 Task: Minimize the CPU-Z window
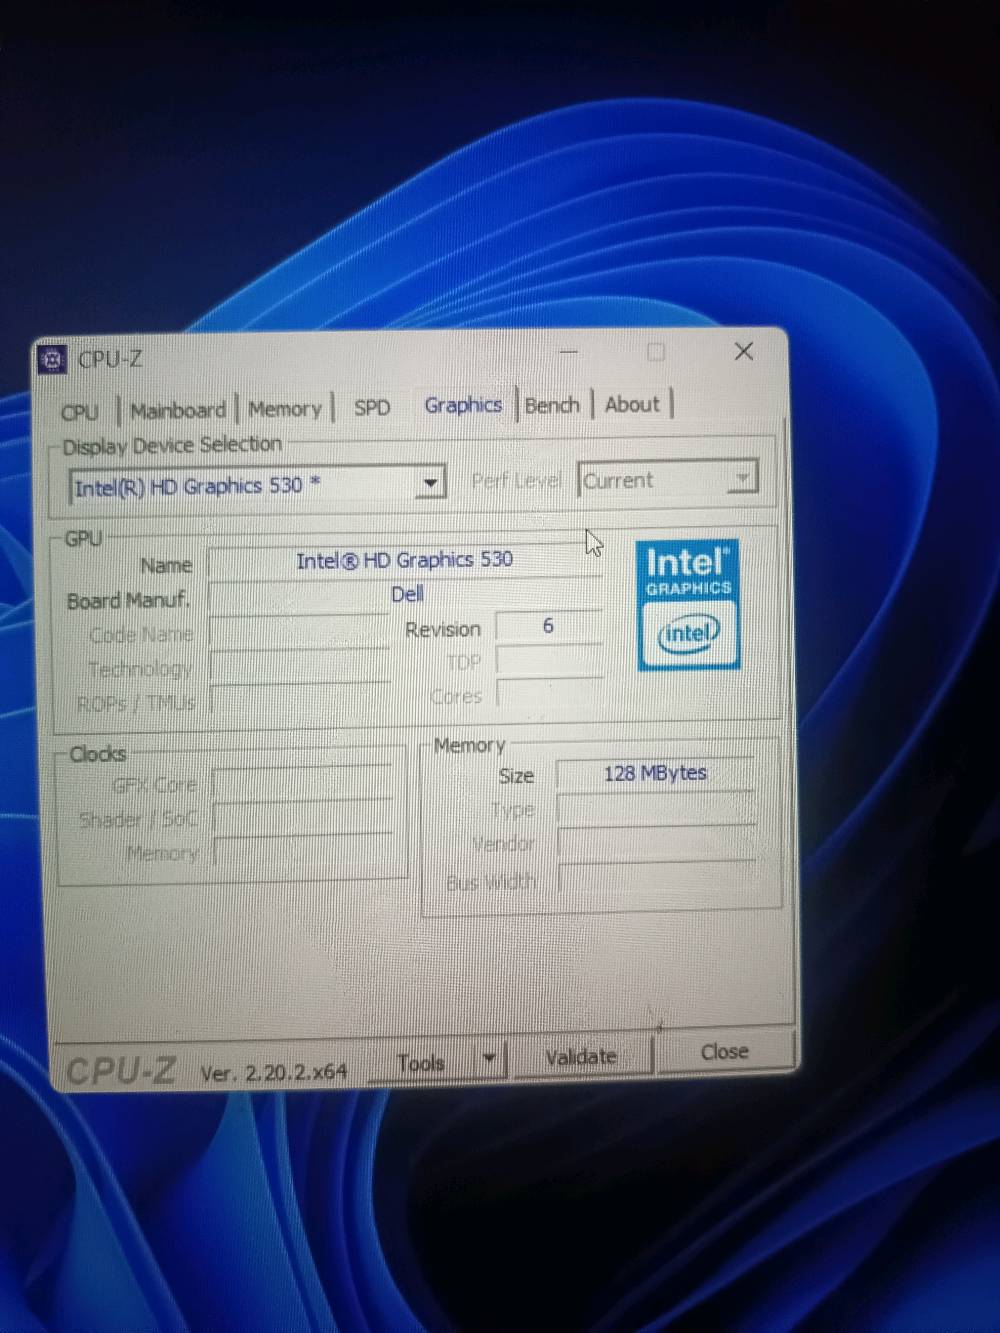click(x=568, y=352)
